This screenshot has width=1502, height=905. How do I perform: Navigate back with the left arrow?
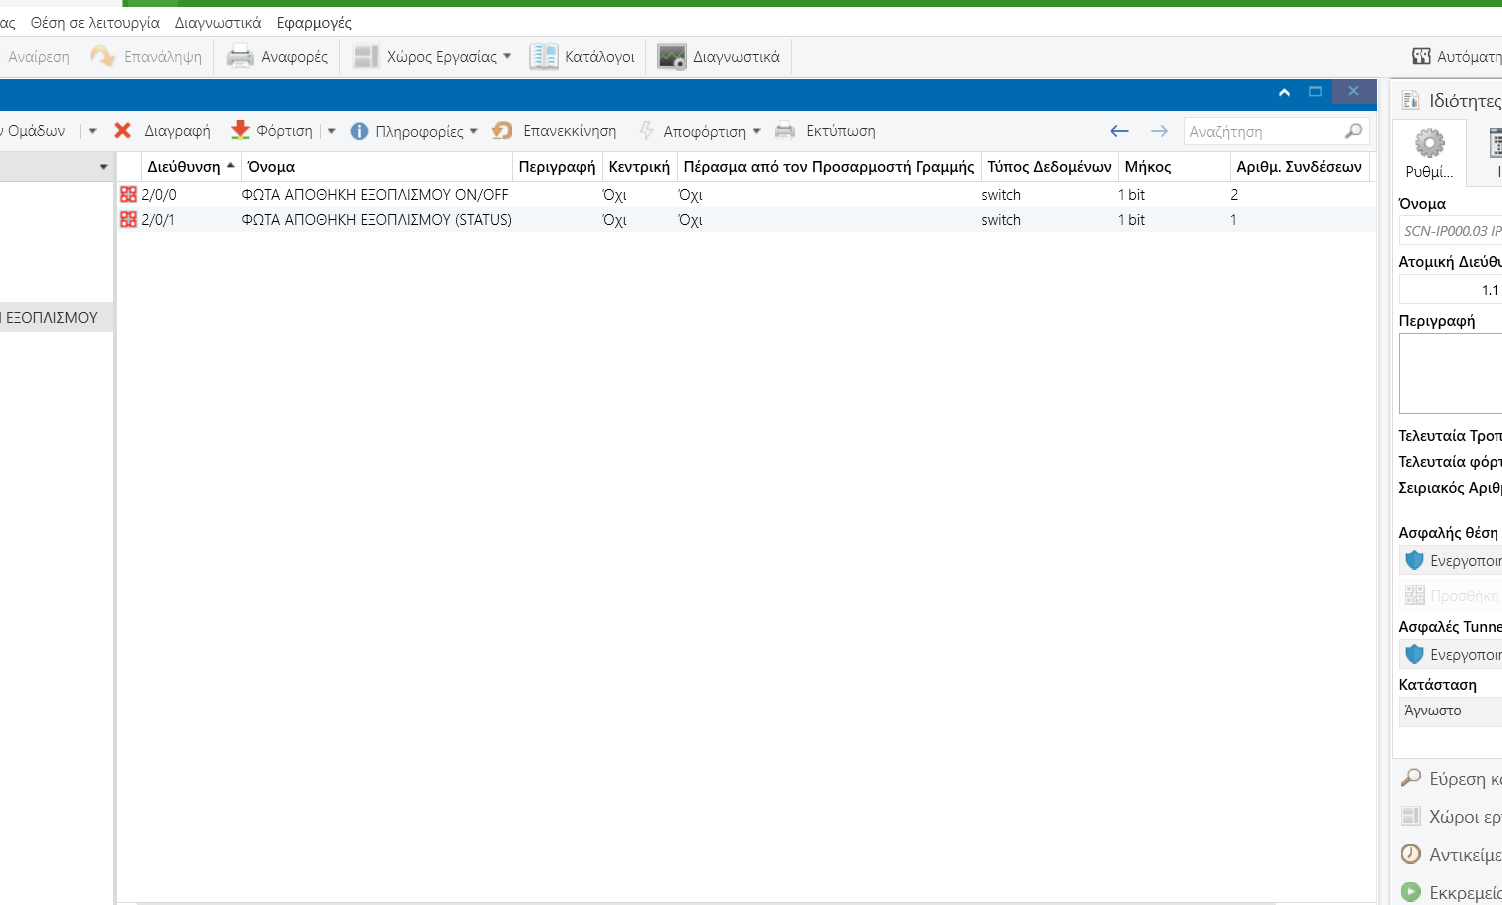point(1119,131)
